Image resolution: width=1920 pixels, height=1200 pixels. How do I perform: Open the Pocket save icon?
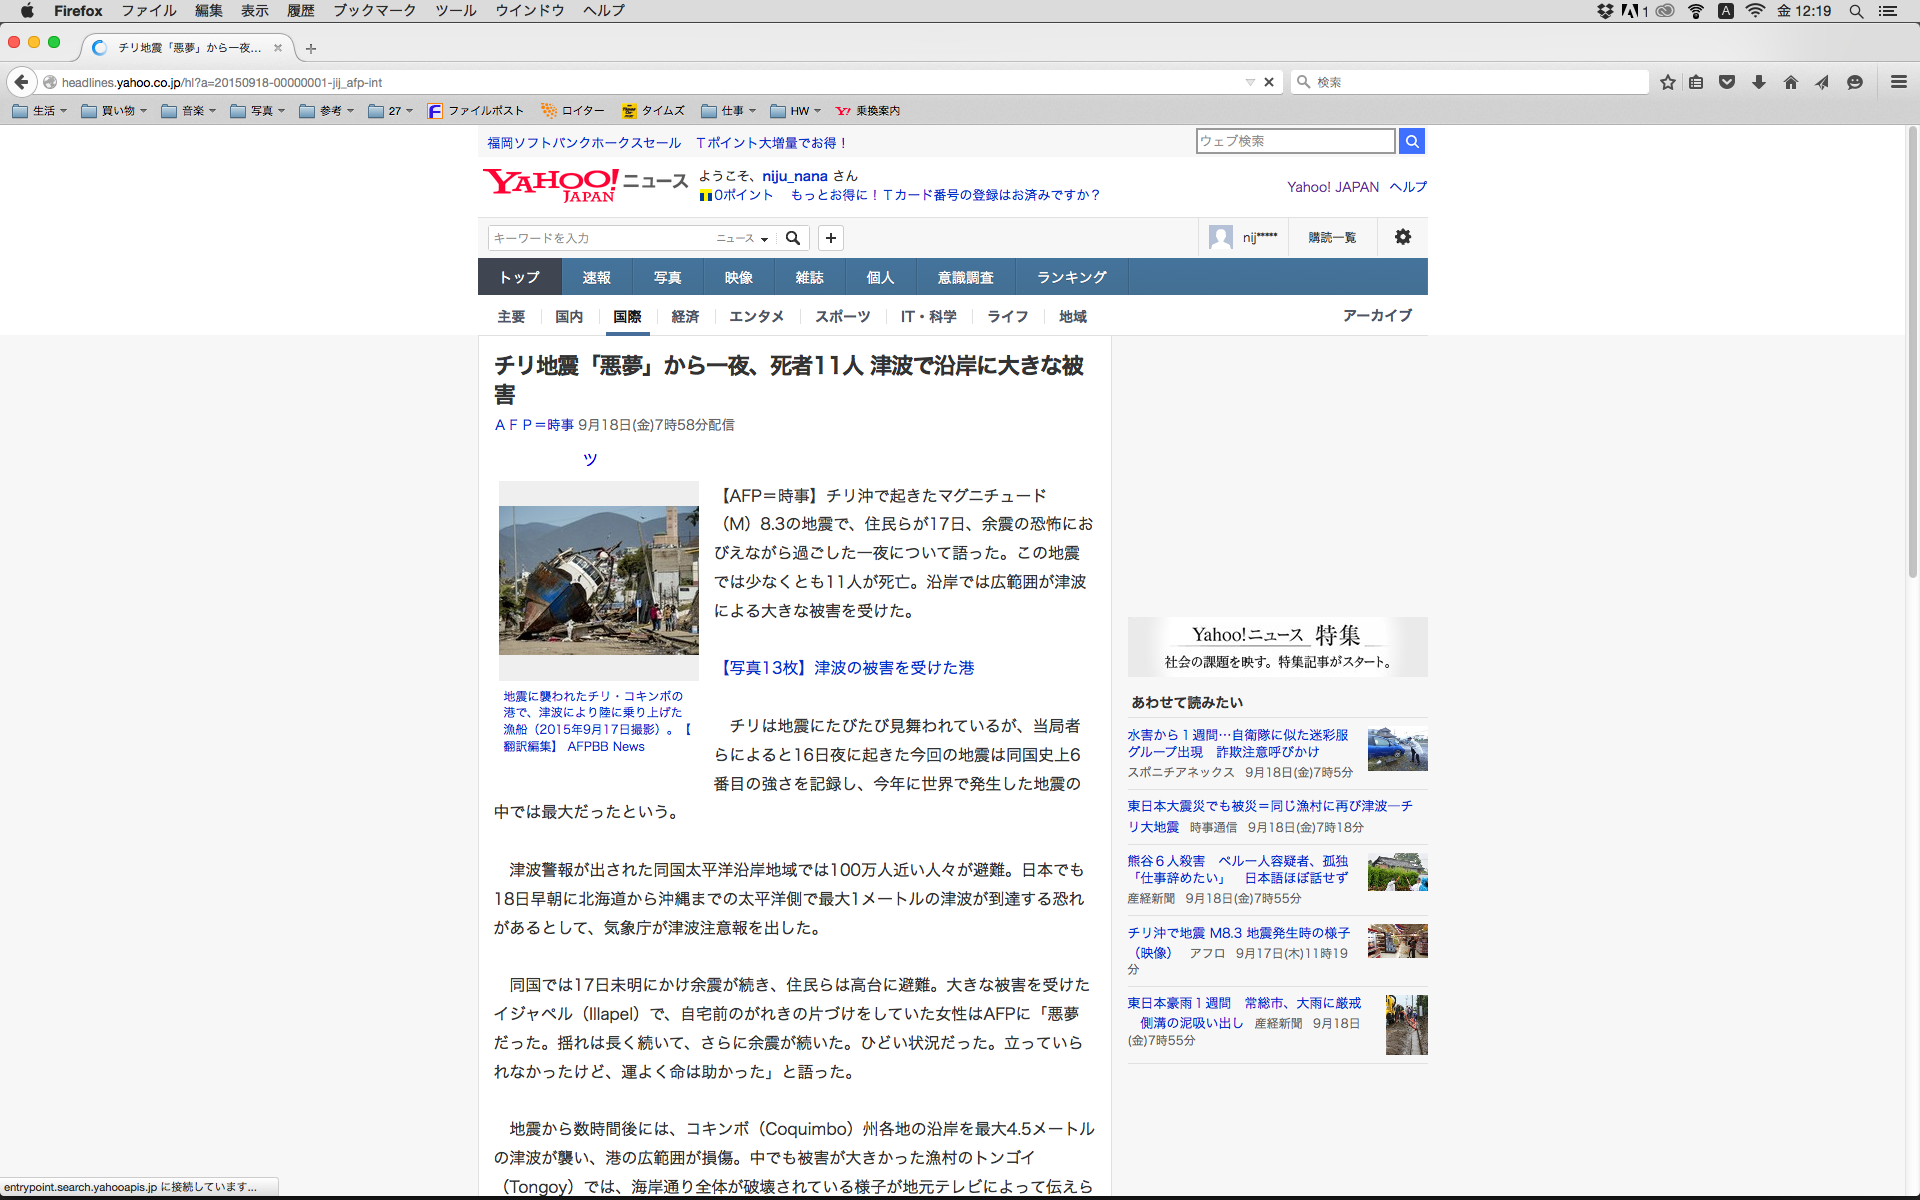tap(1727, 82)
